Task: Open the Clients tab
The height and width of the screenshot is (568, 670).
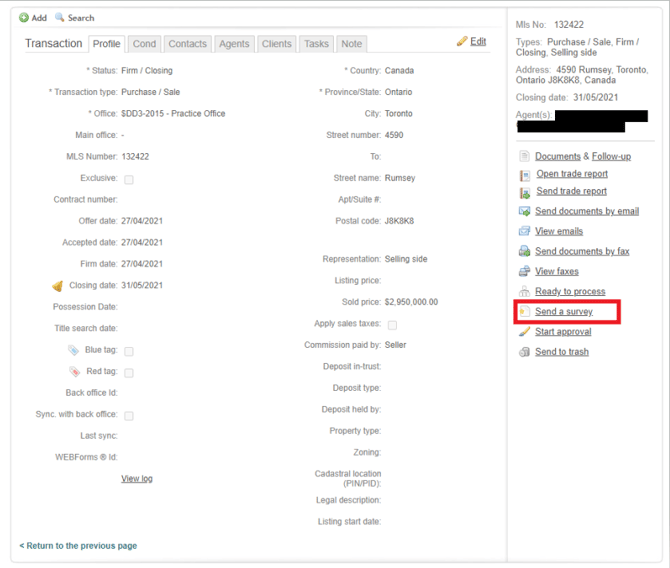Action: tap(276, 44)
